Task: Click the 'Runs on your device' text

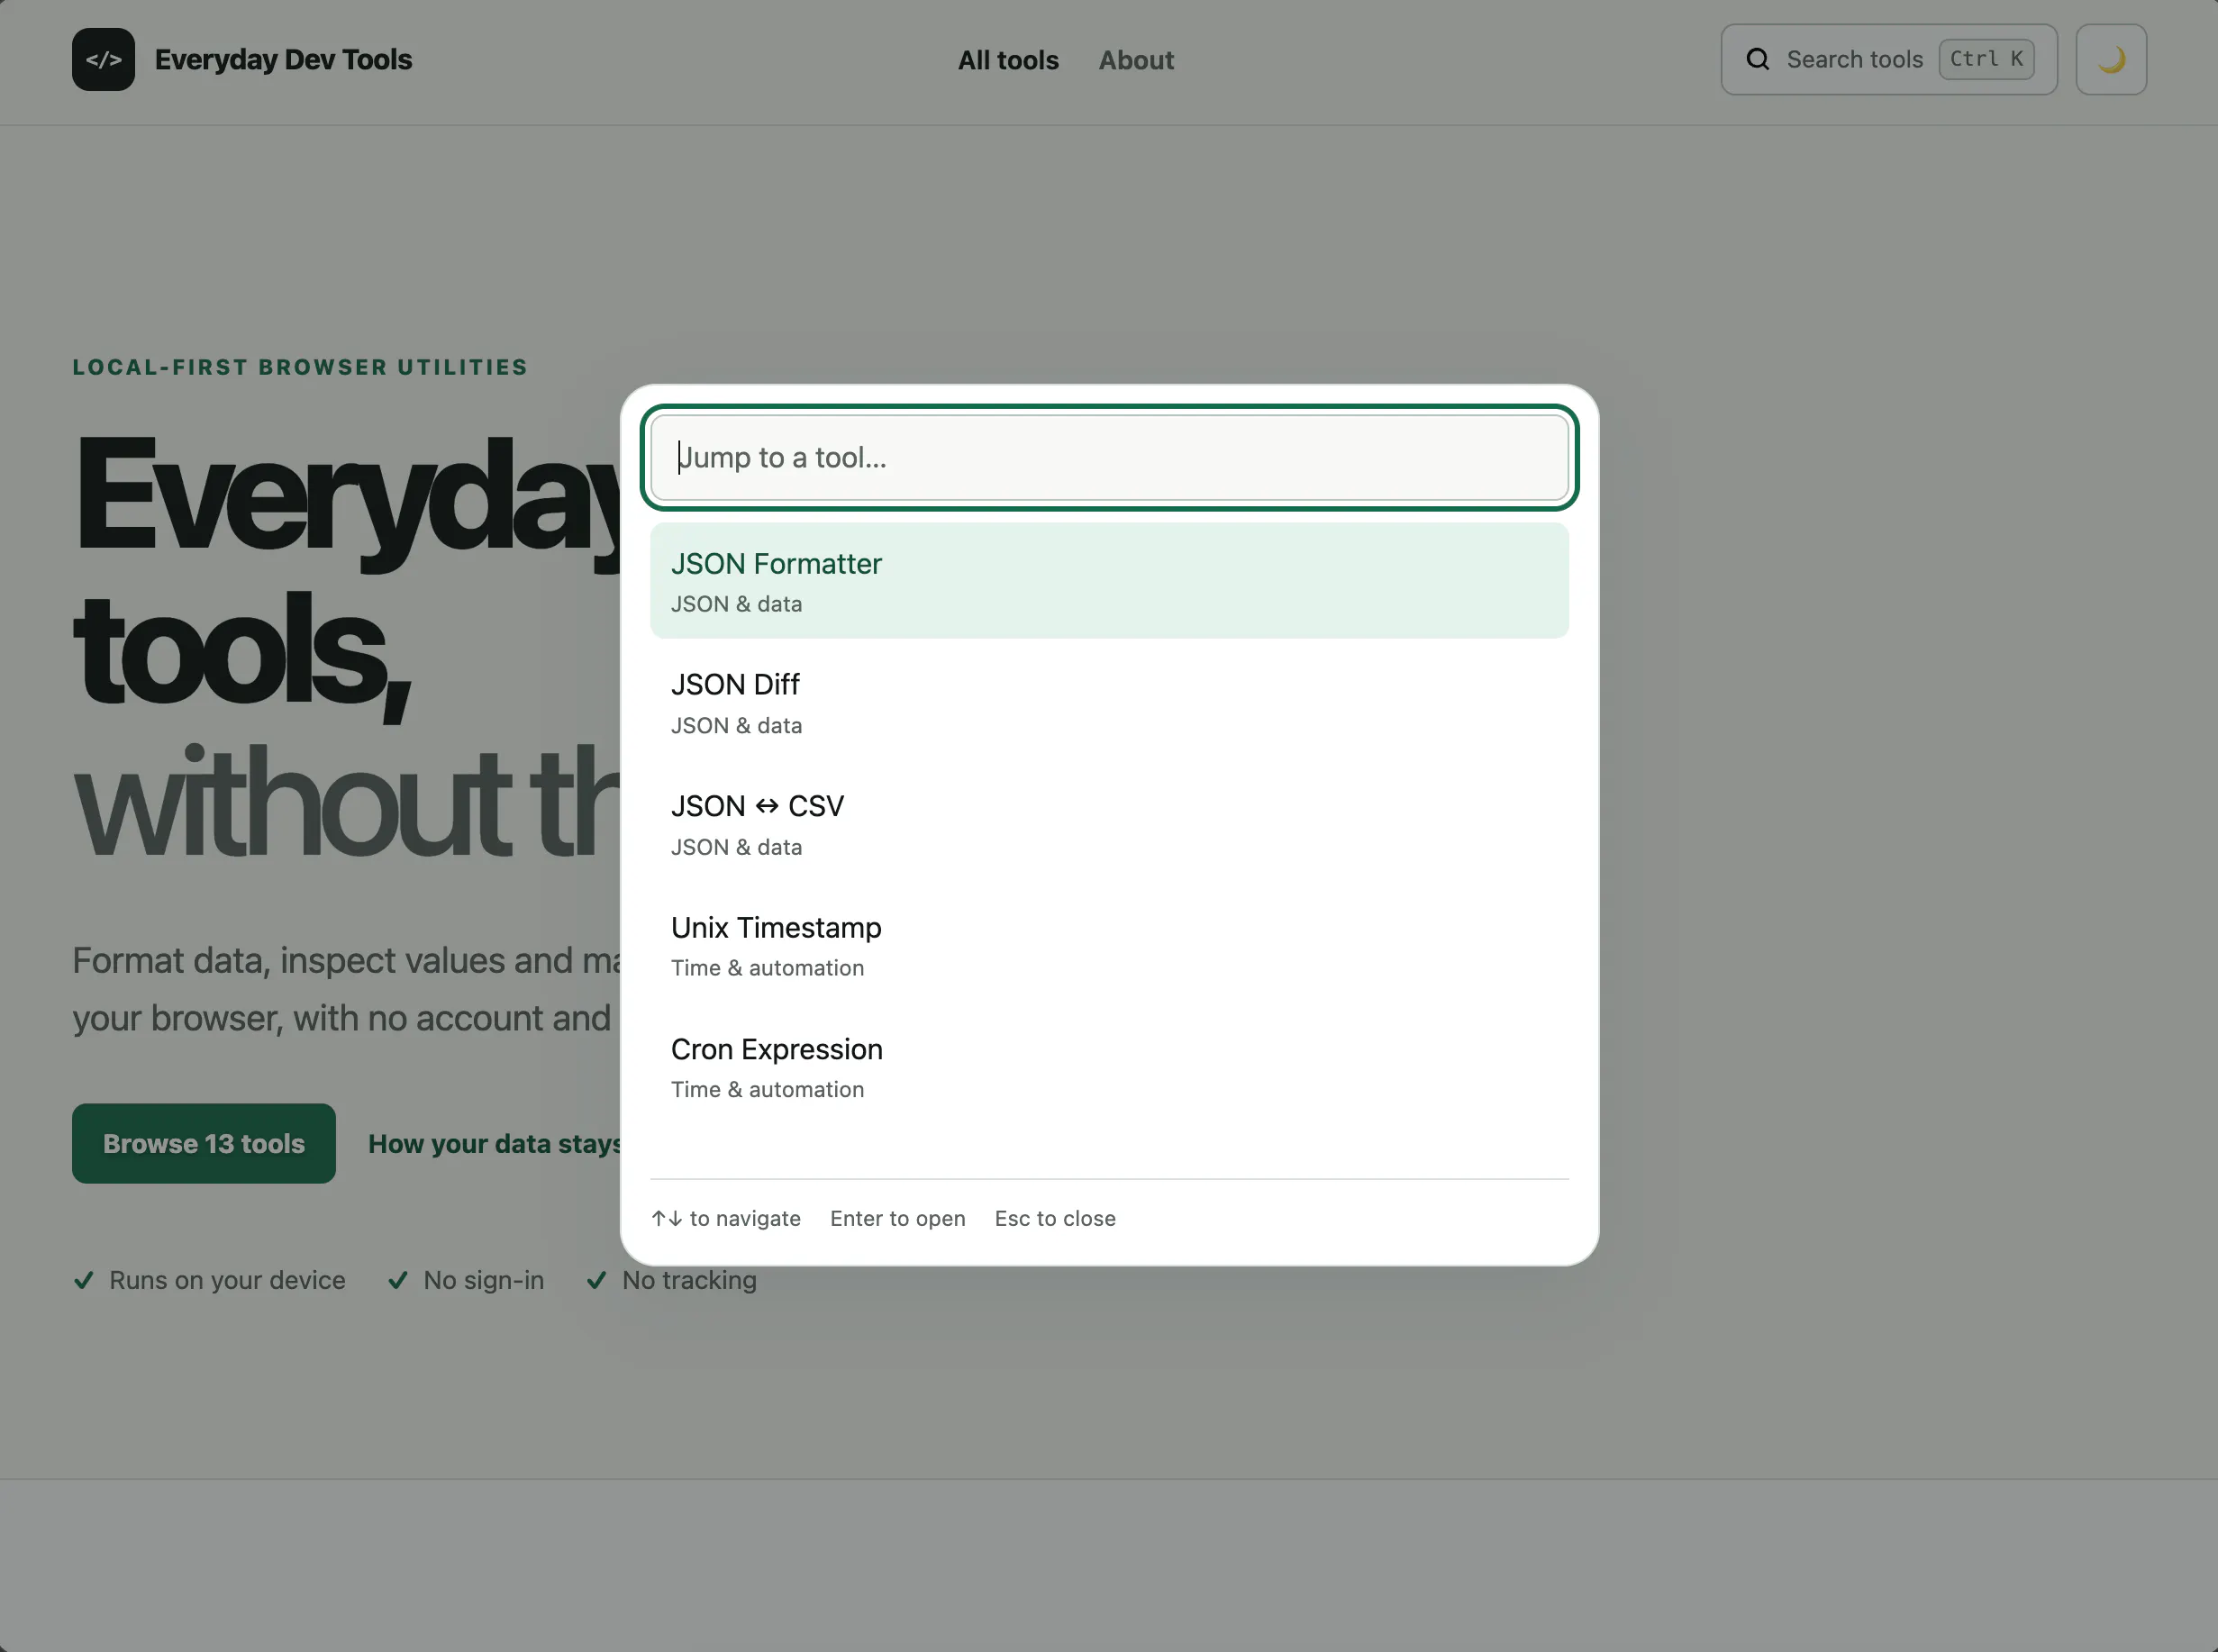Action: click(x=227, y=1280)
